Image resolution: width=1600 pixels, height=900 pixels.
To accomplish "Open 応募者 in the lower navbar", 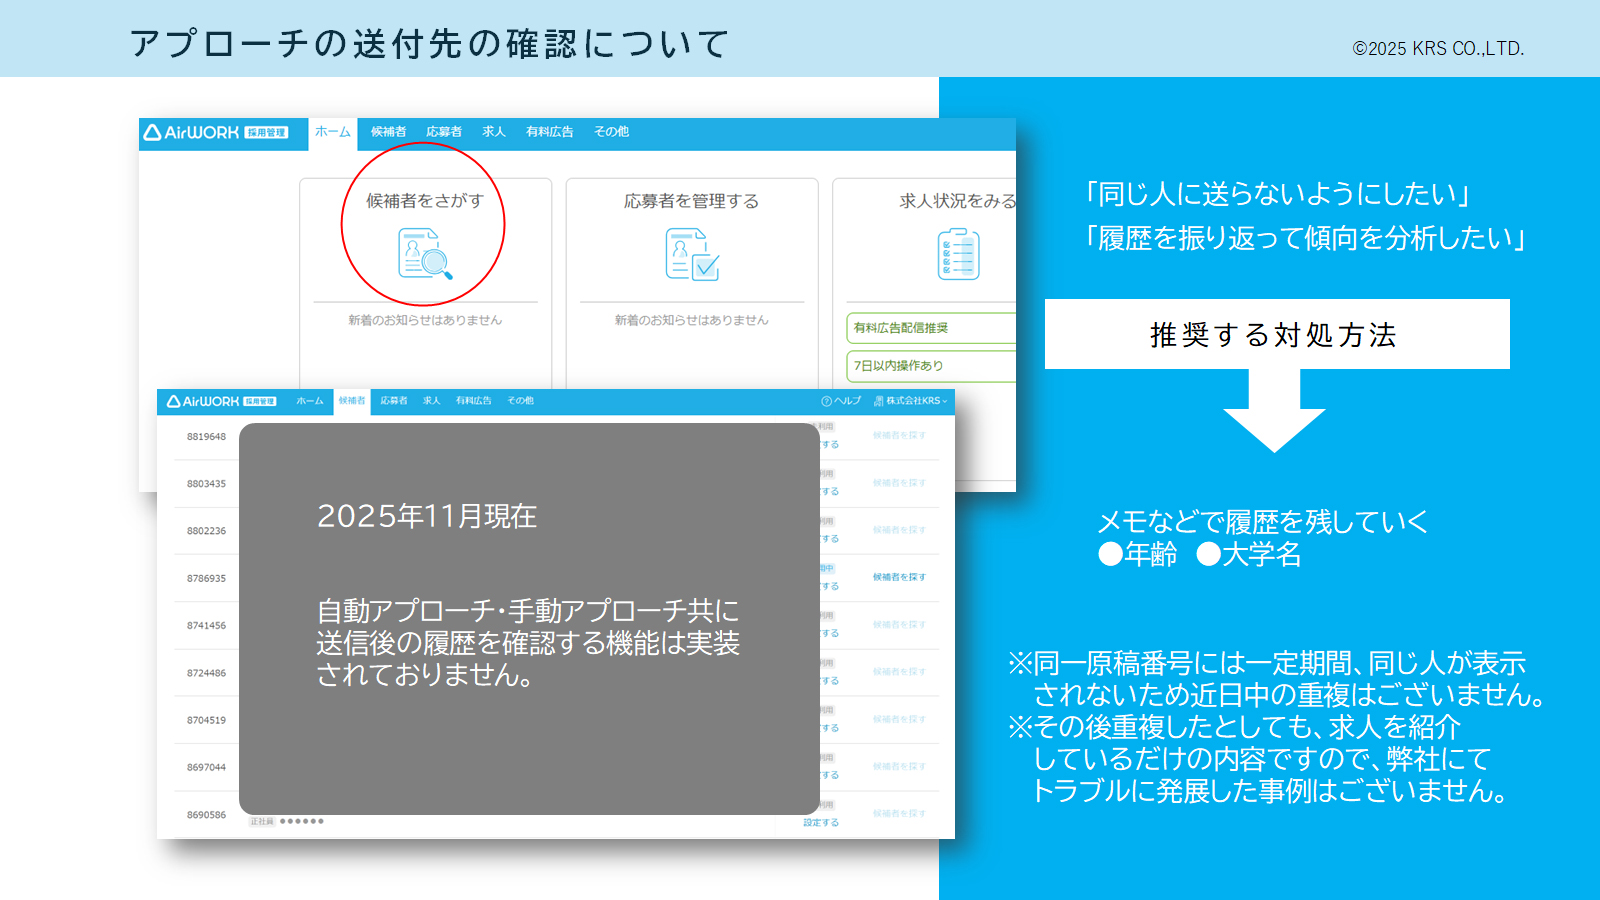I will click(394, 401).
